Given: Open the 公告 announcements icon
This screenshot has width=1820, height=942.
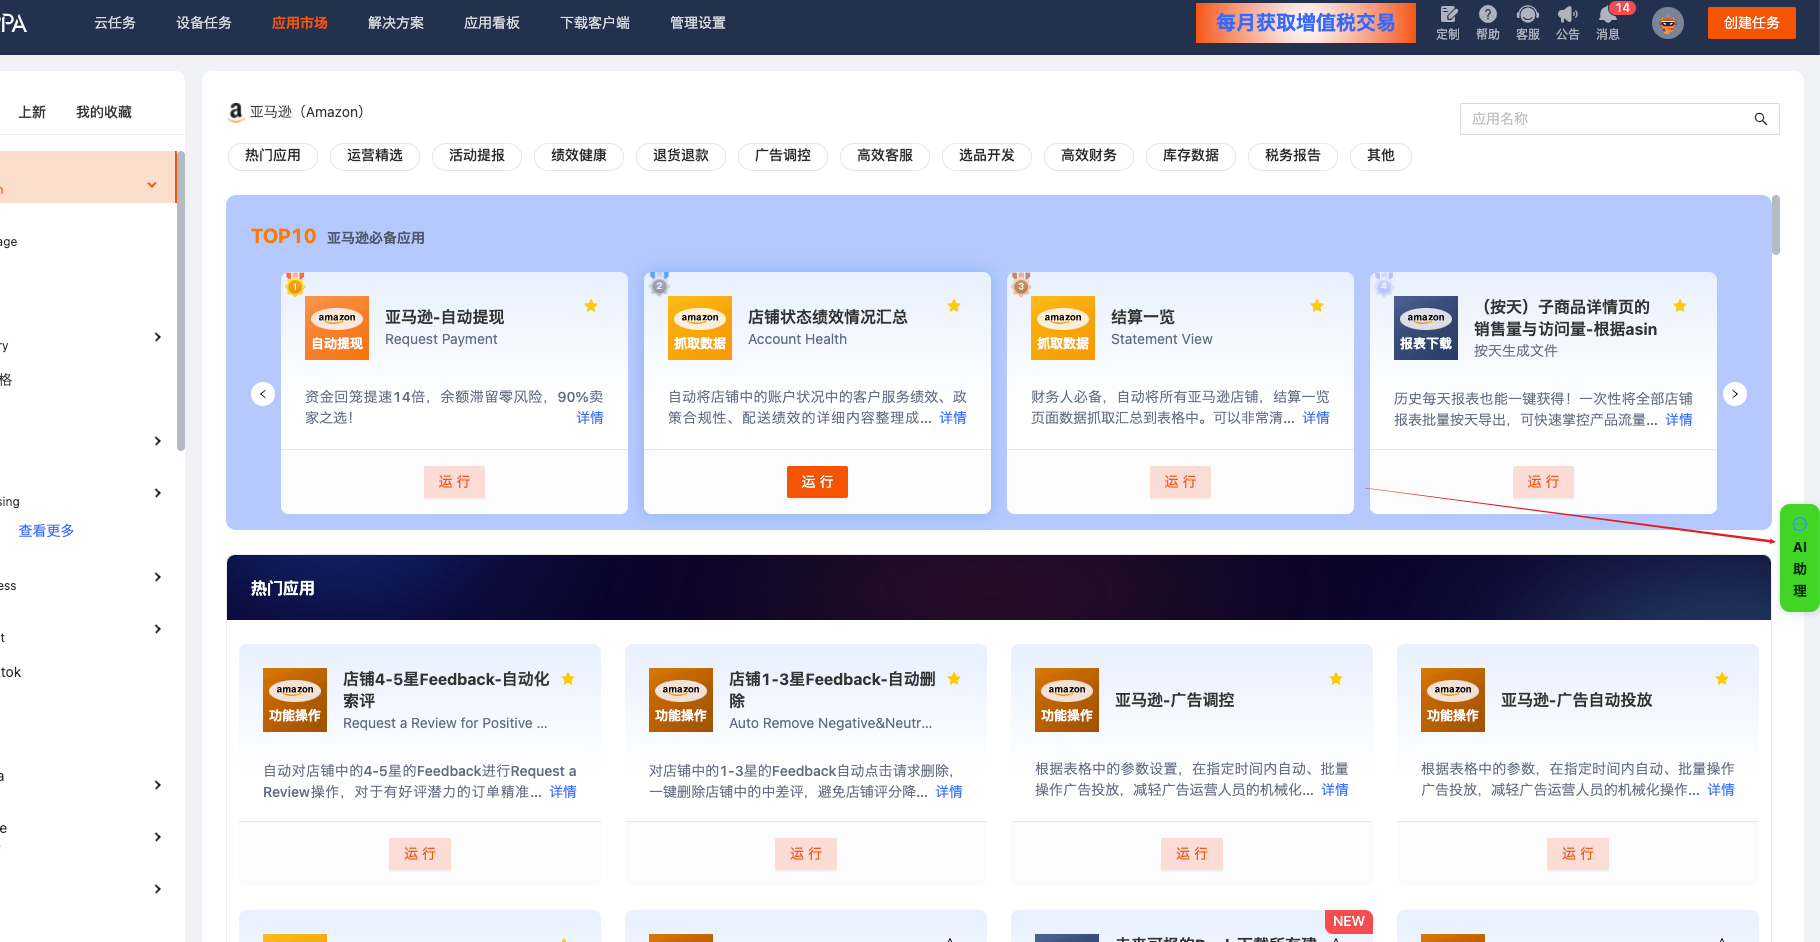Looking at the screenshot, I should click(x=1568, y=22).
